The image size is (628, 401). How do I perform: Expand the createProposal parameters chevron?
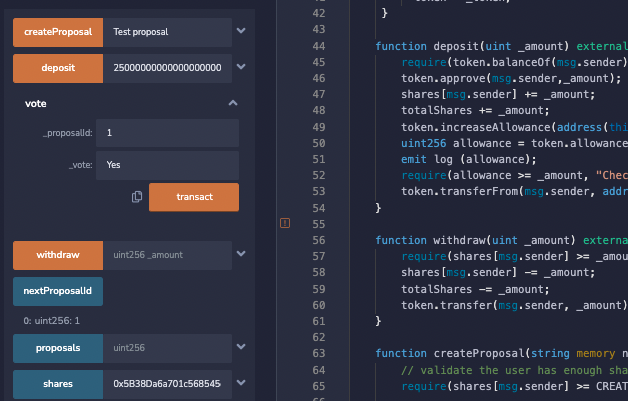(x=241, y=31)
